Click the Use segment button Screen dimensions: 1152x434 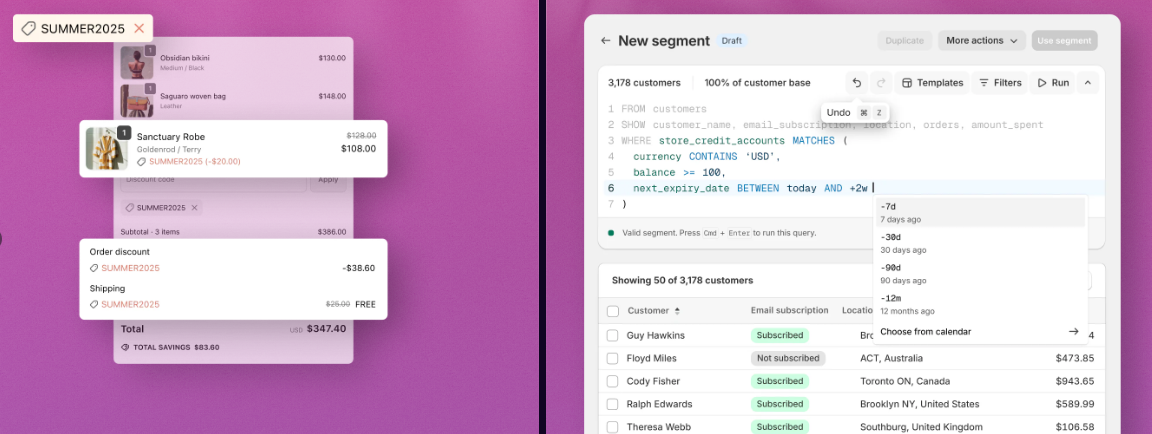(x=1064, y=41)
